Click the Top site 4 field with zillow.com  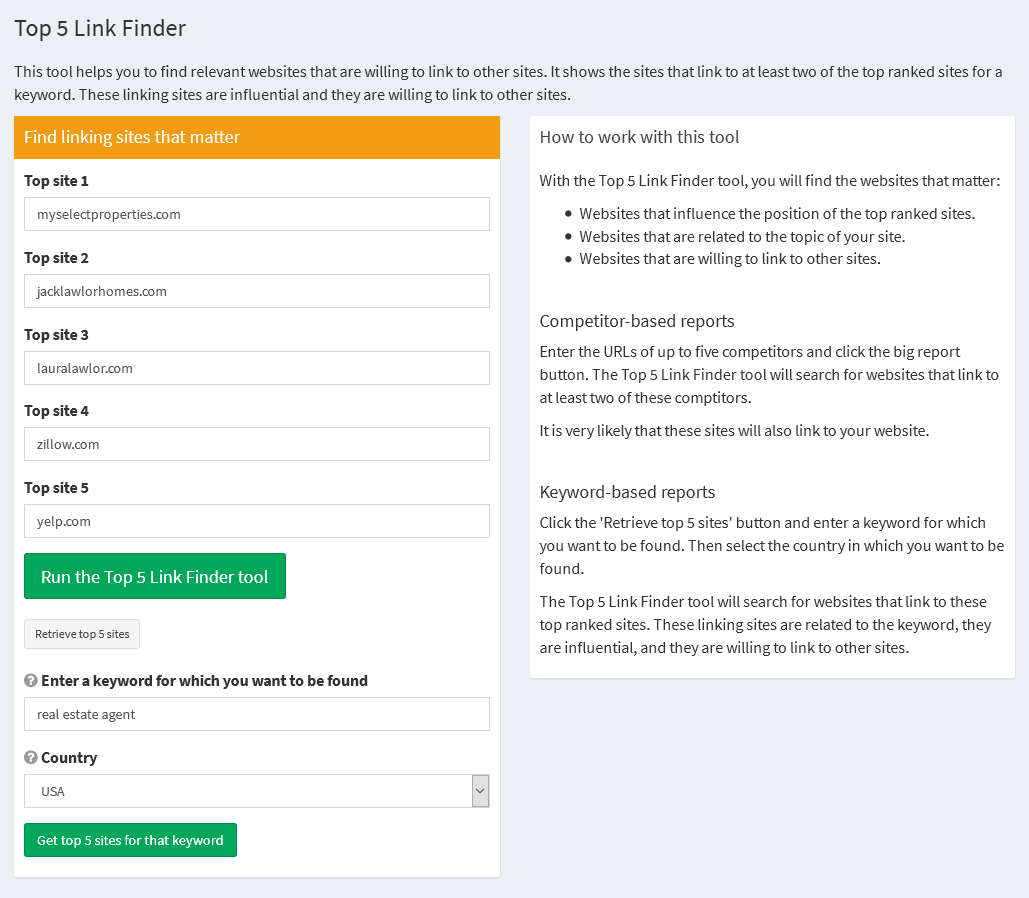(256, 444)
